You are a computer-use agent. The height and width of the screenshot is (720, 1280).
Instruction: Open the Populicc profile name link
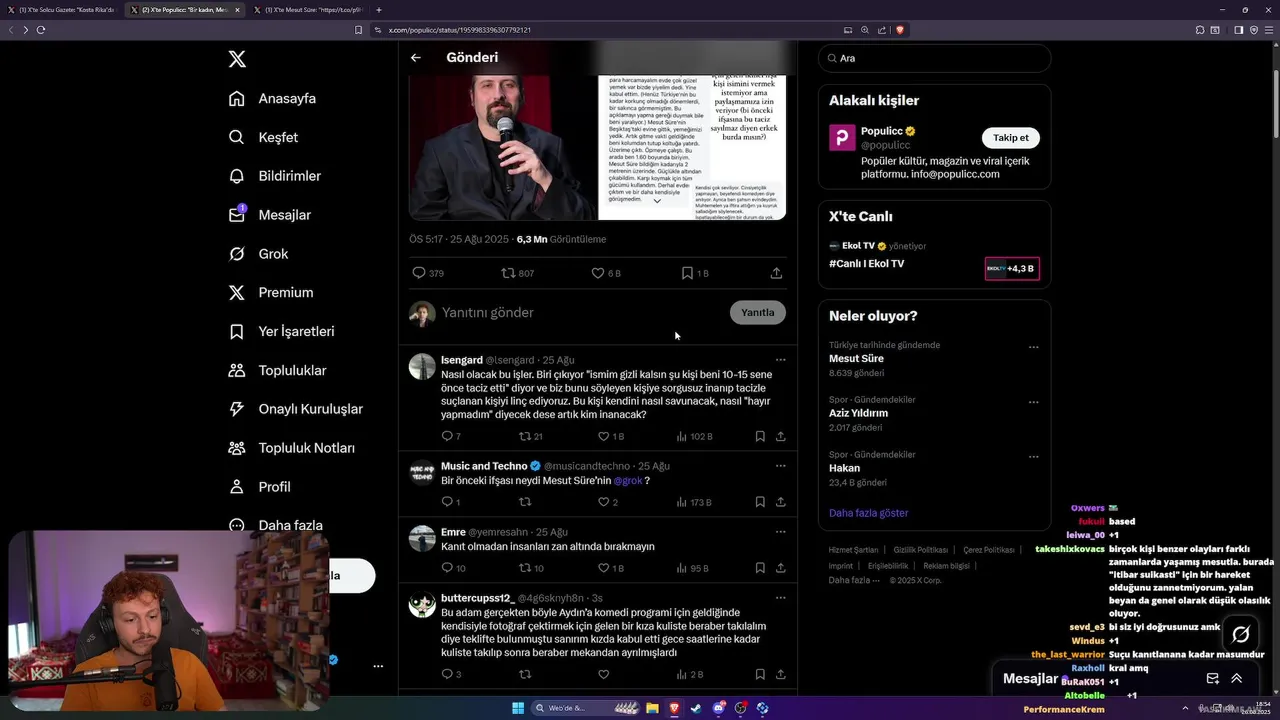[882, 131]
